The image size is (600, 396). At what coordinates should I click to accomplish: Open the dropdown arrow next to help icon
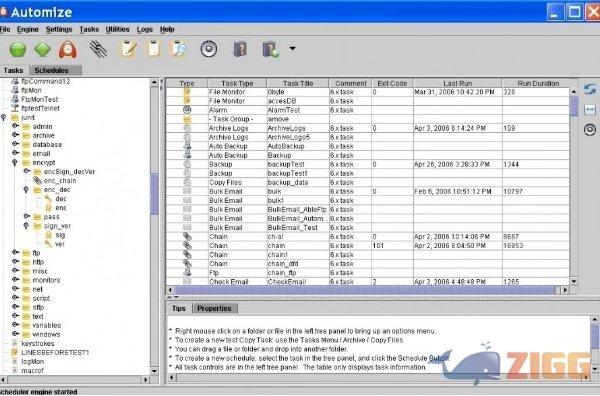[x=292, y=49]
